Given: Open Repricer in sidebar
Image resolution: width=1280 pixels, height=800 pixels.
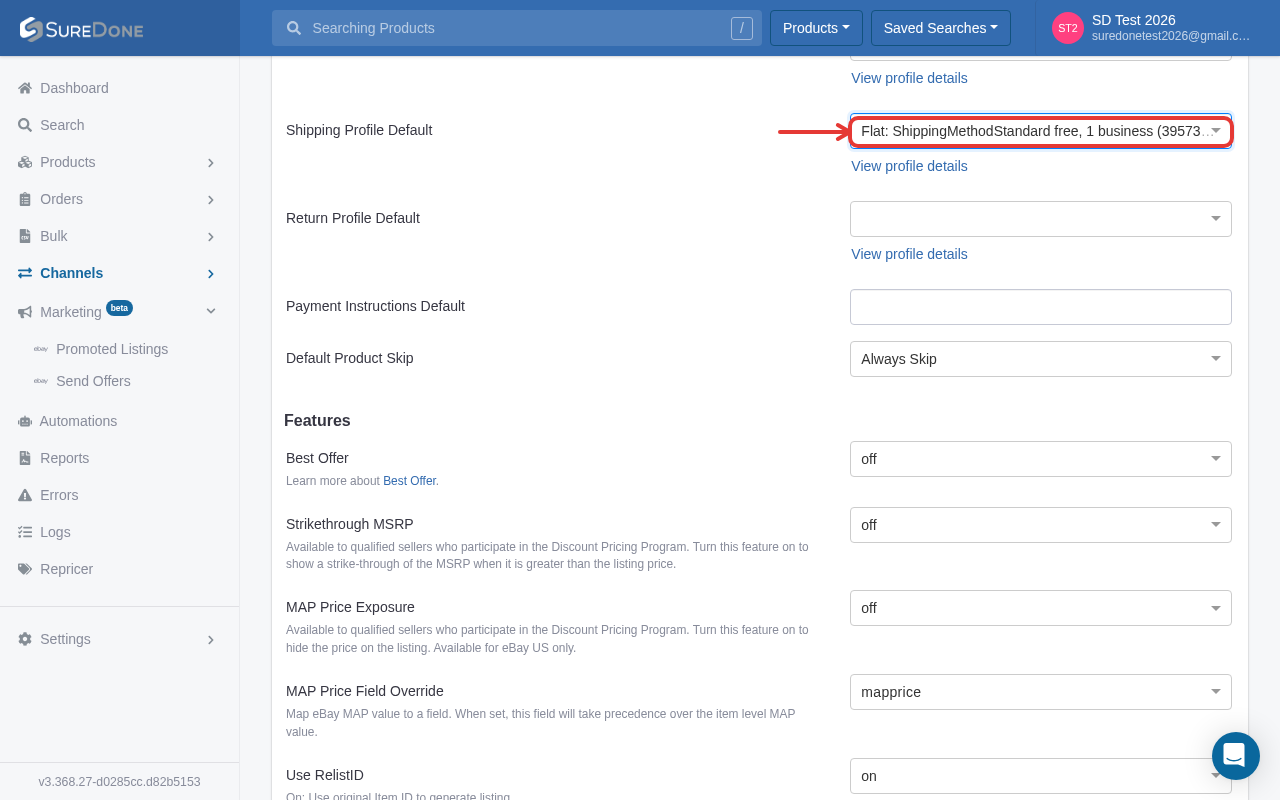Looking at the screenshot, I should point(66,569).
